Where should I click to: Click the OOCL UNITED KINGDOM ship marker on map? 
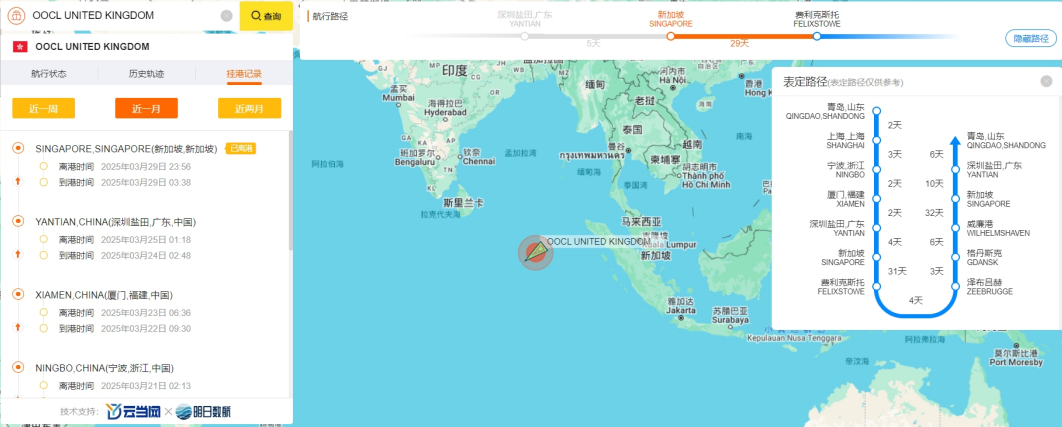tap(535, 253)
